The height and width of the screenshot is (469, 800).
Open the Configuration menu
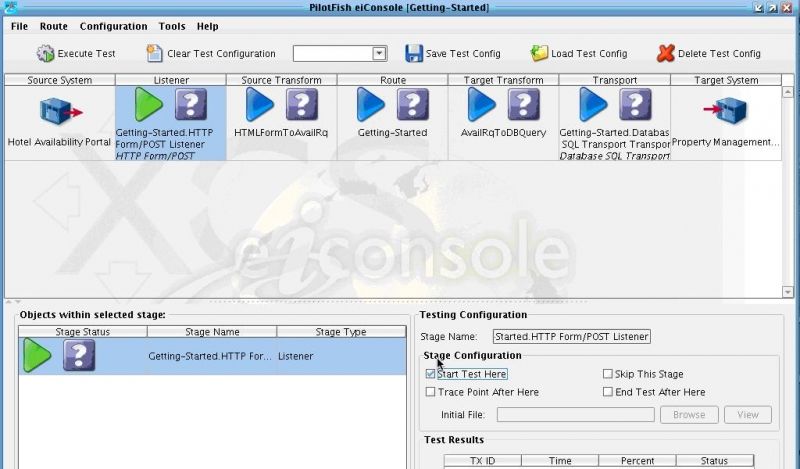(x=113, y=26)
